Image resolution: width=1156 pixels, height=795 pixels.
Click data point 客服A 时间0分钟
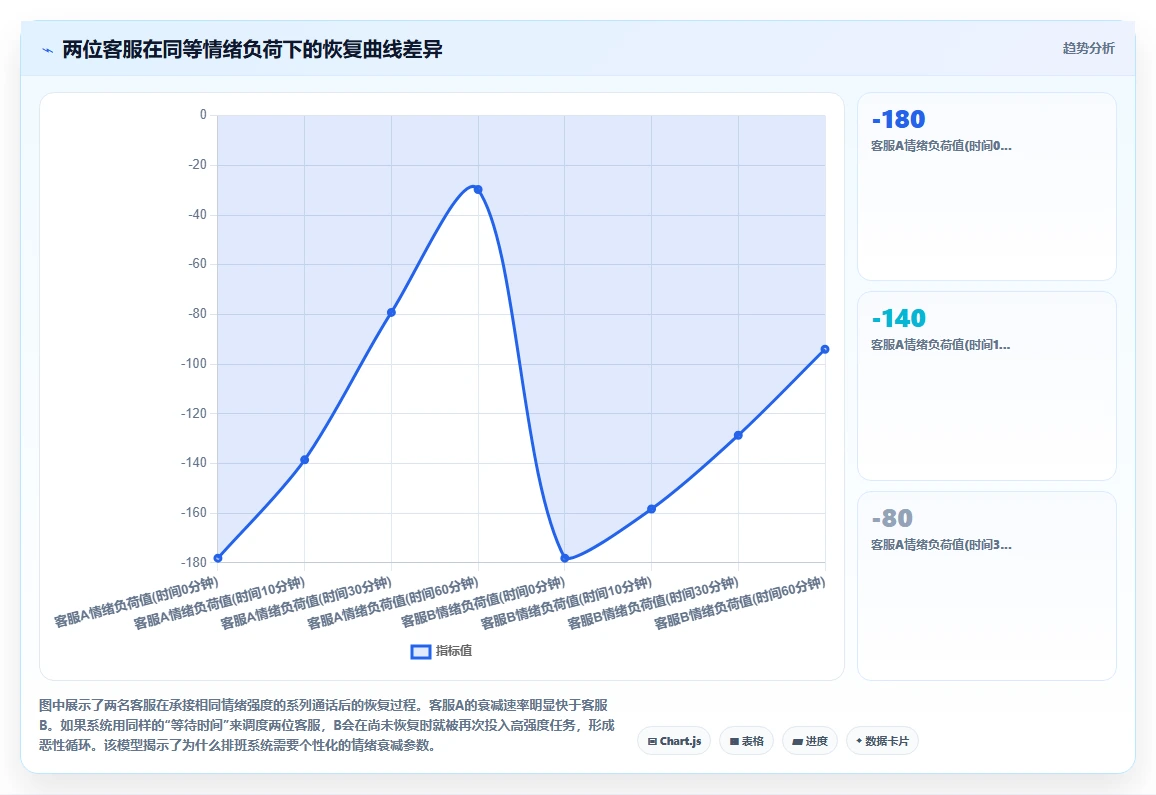(217, 558)
